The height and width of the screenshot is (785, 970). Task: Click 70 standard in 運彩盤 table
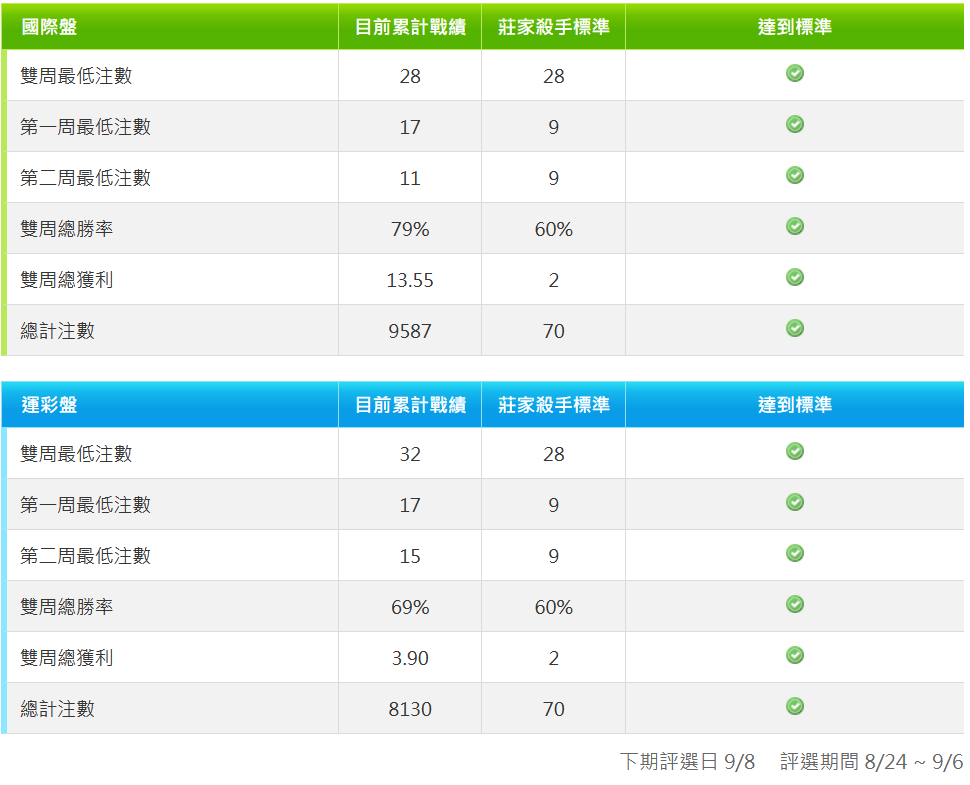[x=554, y=710]
